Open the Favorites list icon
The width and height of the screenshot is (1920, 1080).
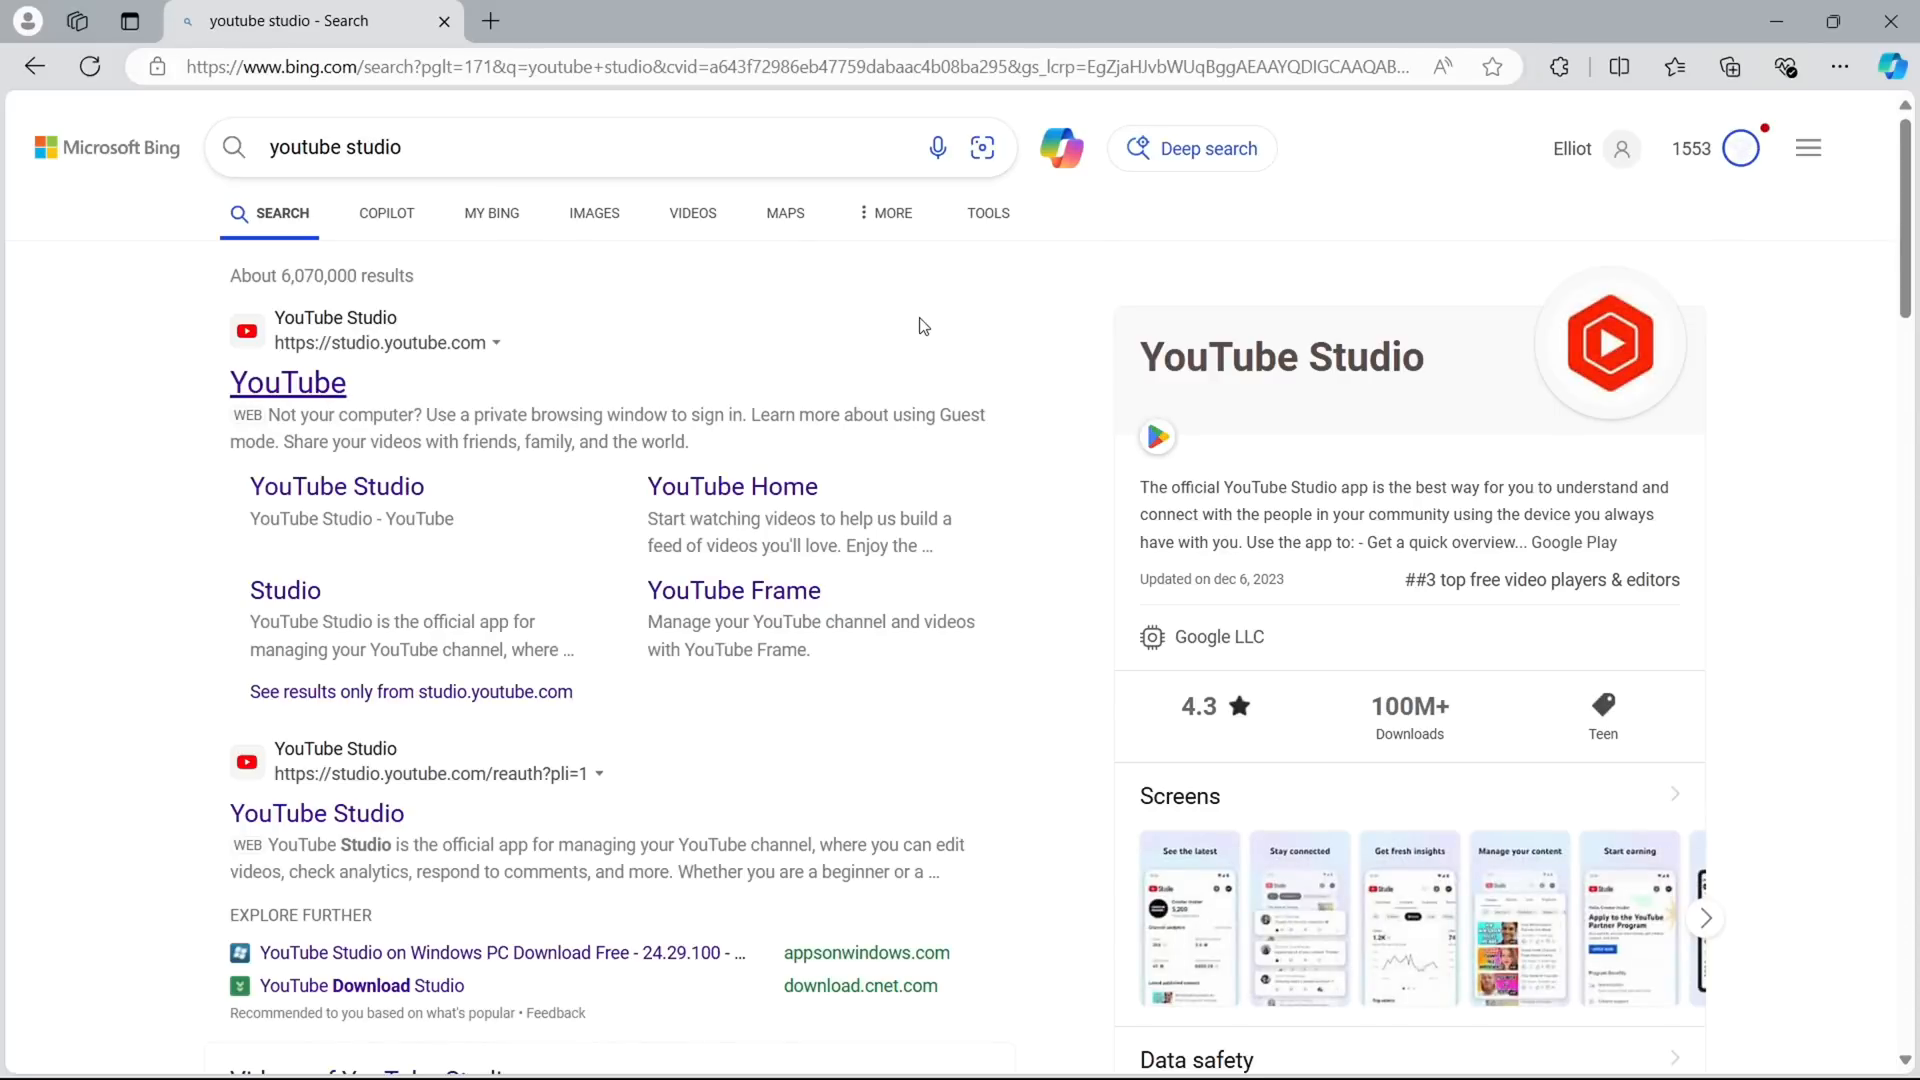pos(1675,67)
